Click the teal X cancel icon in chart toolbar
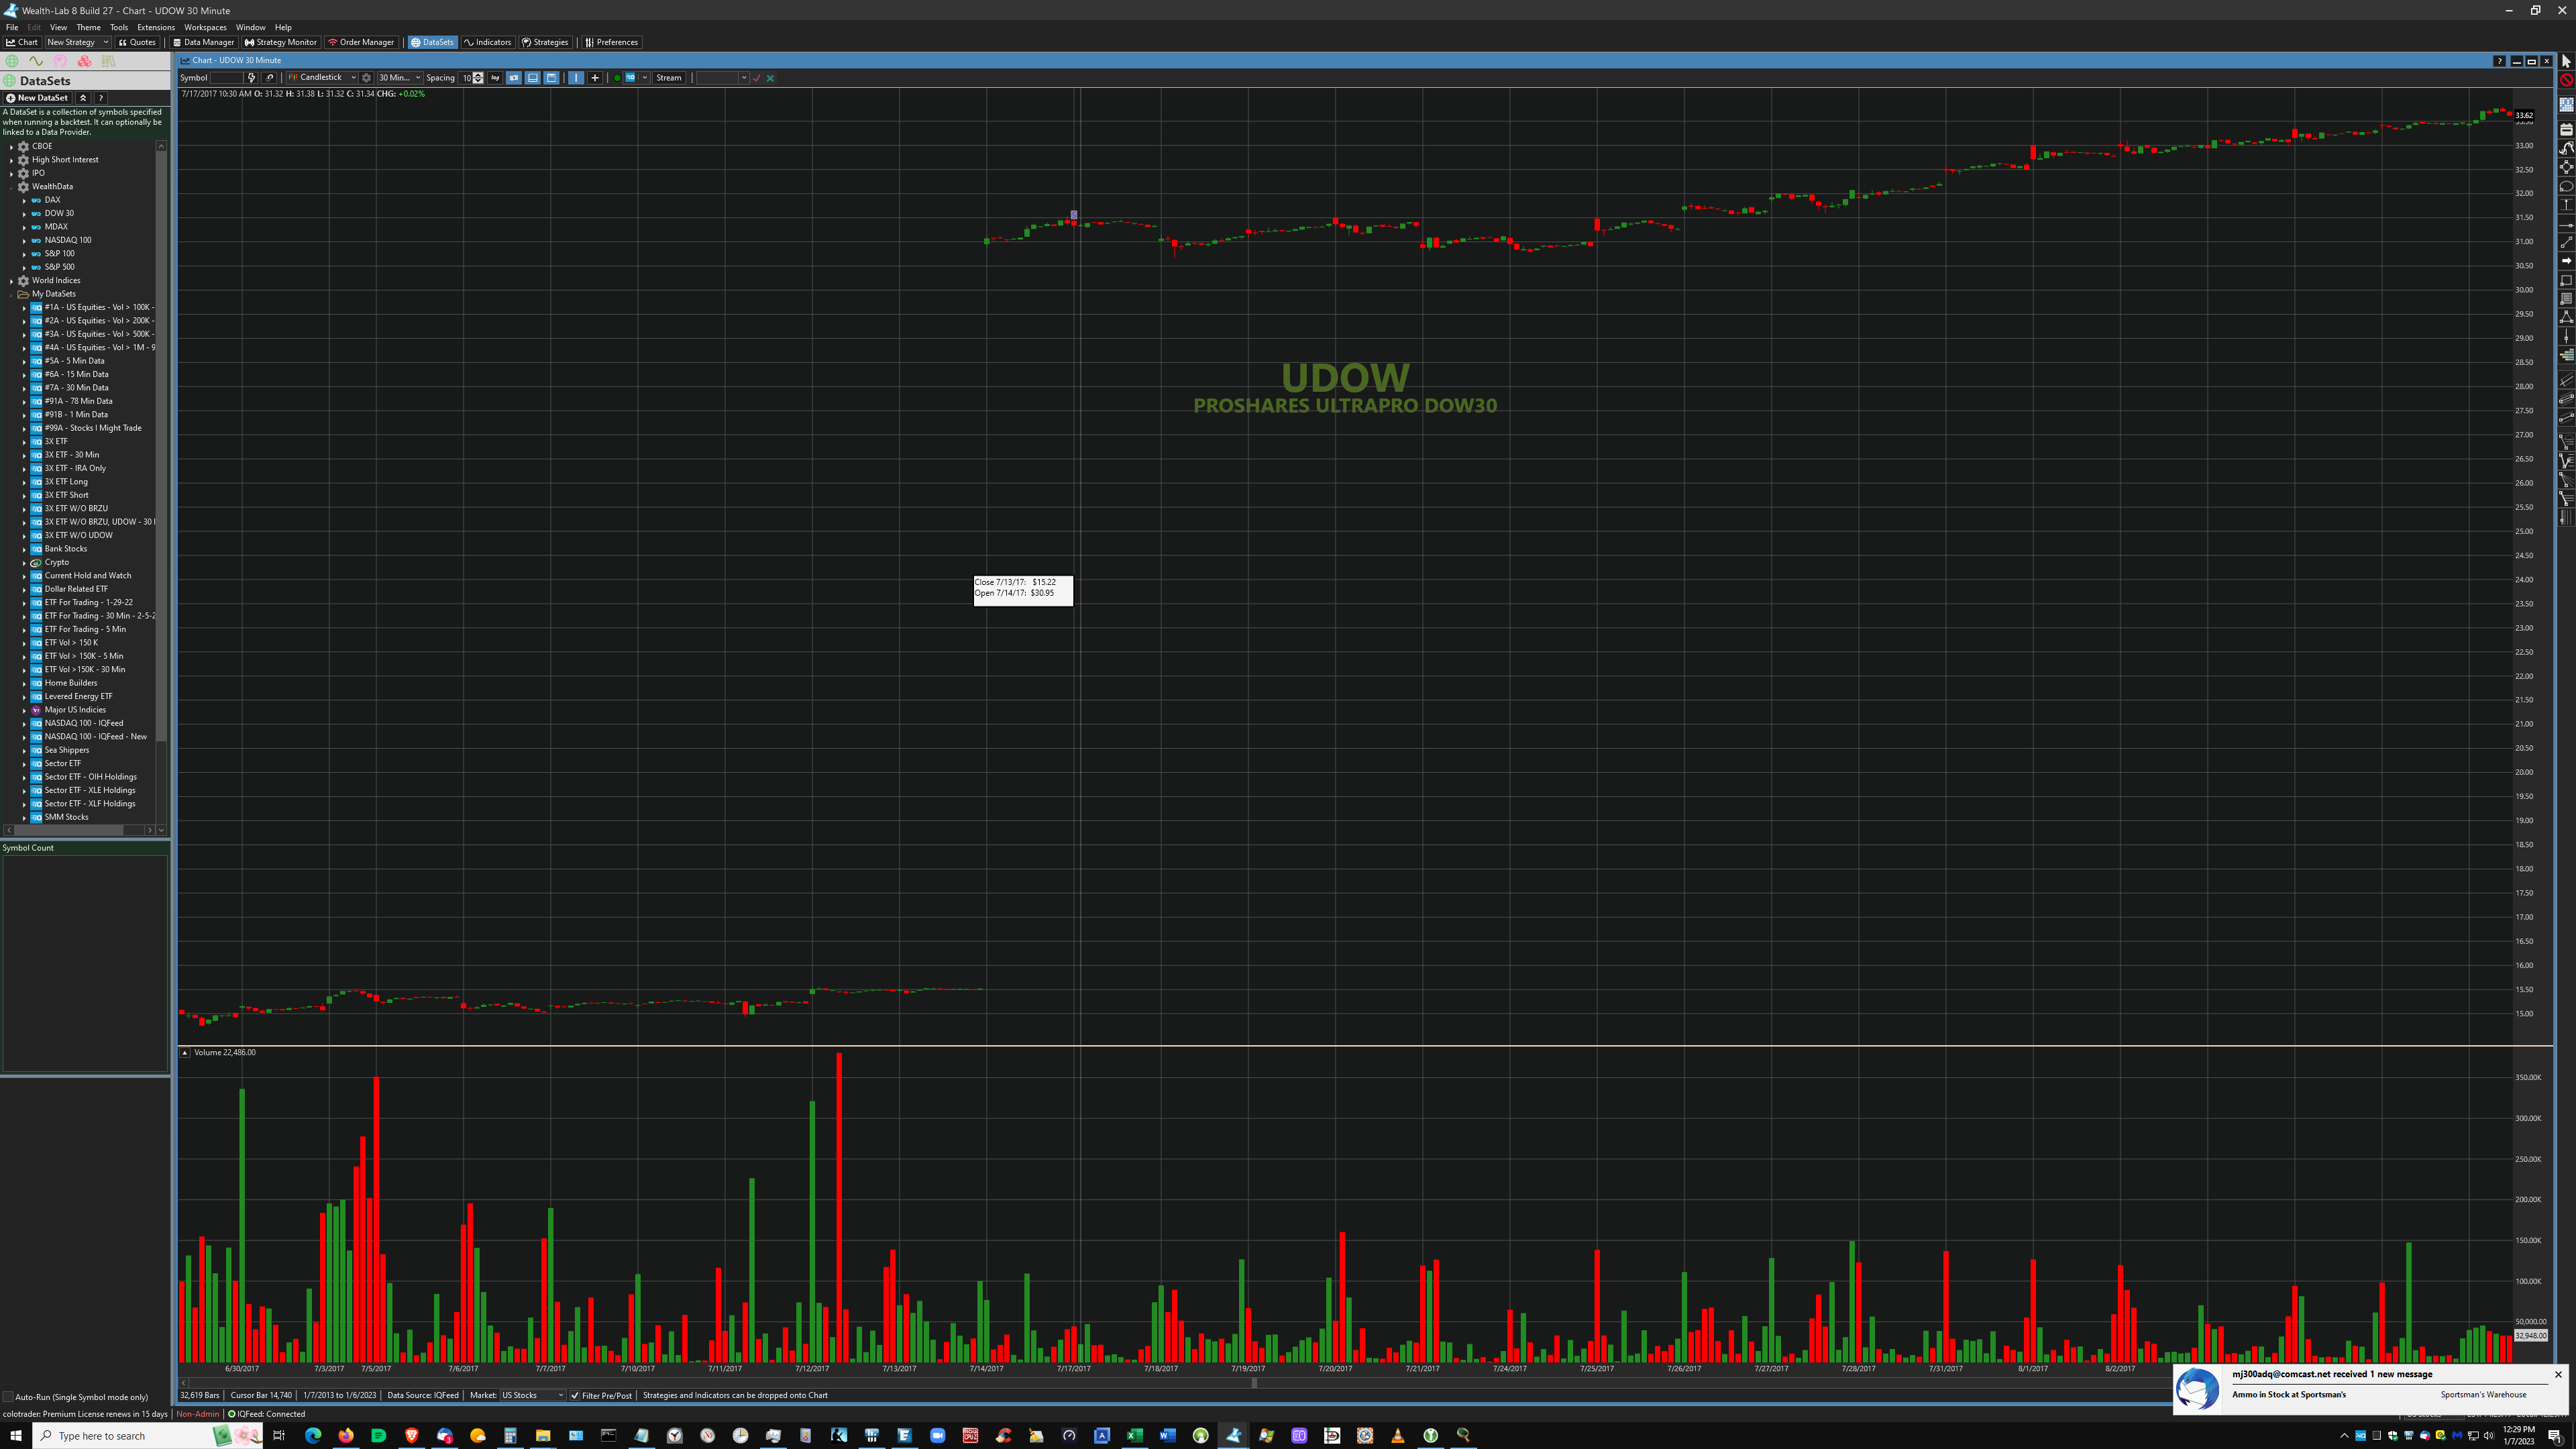The image size is (2576, 1449). tap(770, 78)
